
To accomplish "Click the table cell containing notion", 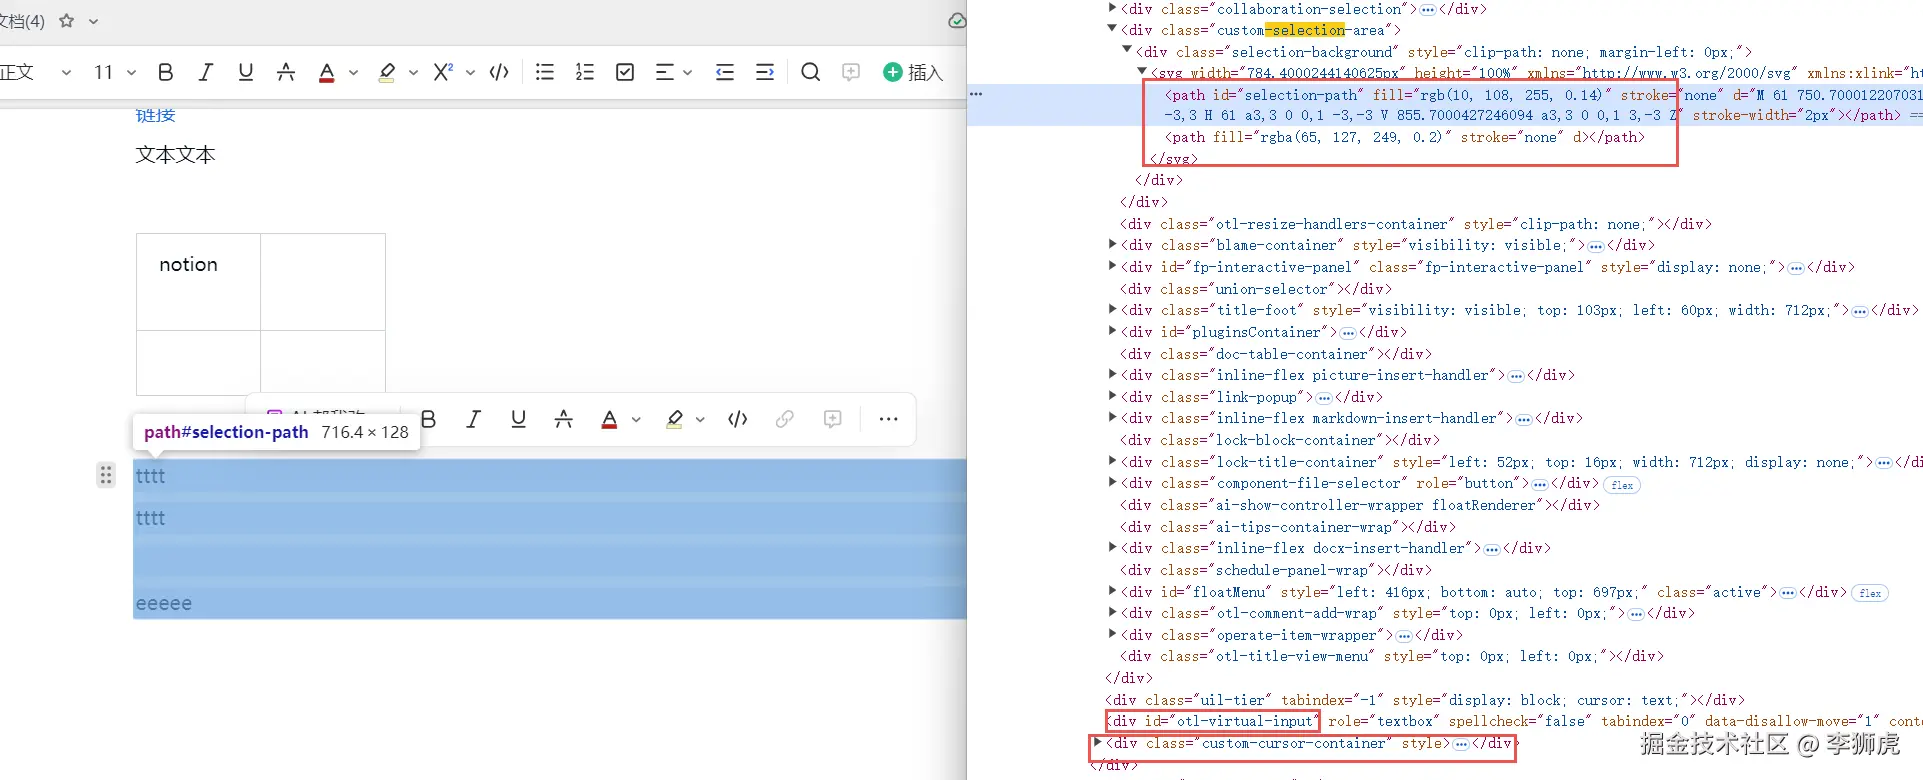I will click(x=198, y=282).
